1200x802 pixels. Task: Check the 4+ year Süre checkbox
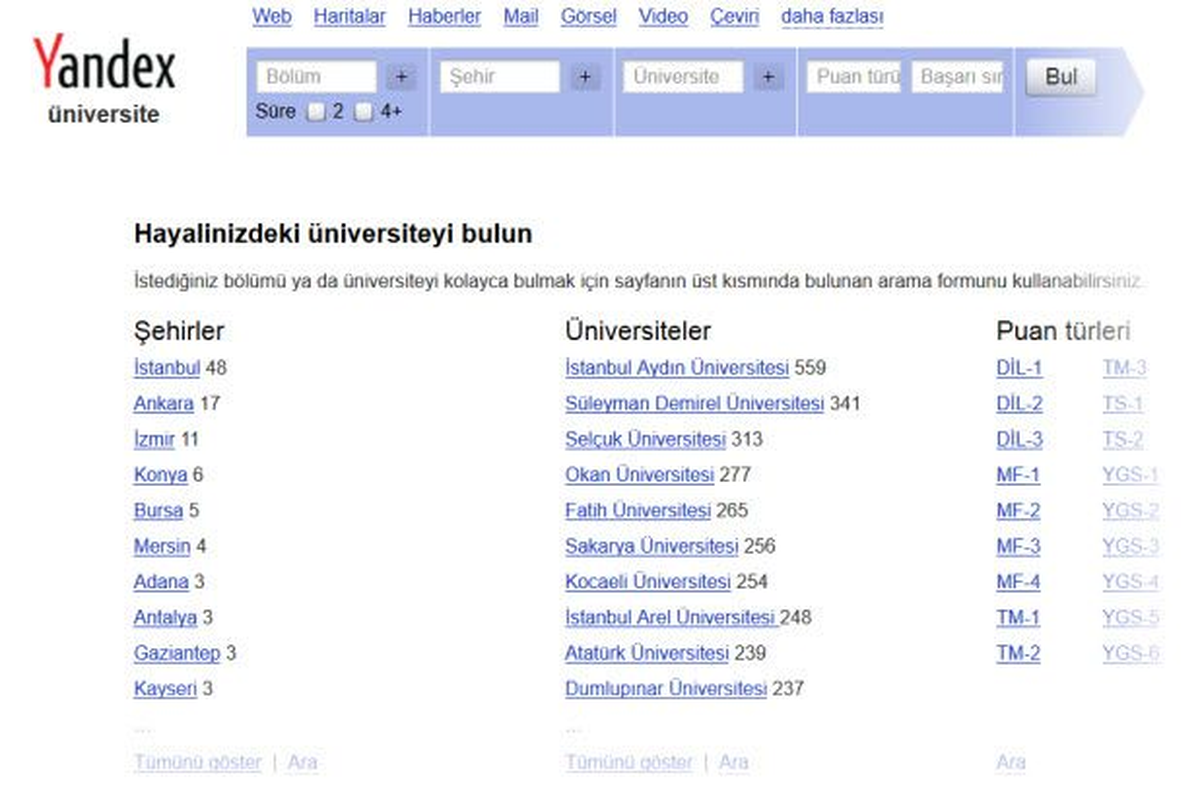click(x=364, y=112)
